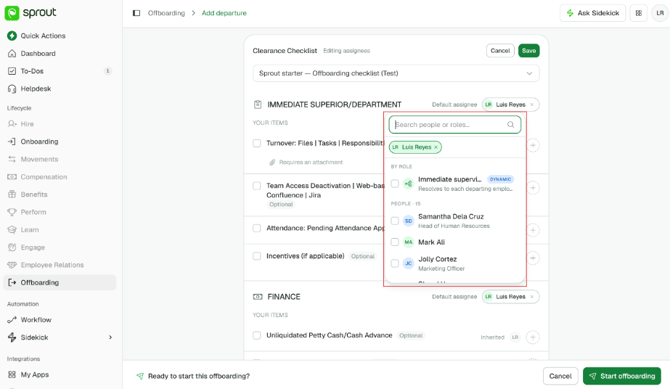The width and height of the screenshot is (670, 389).
Task: Add assignee plus icon for Petty Cash item
Action: [x=532, y=337]
